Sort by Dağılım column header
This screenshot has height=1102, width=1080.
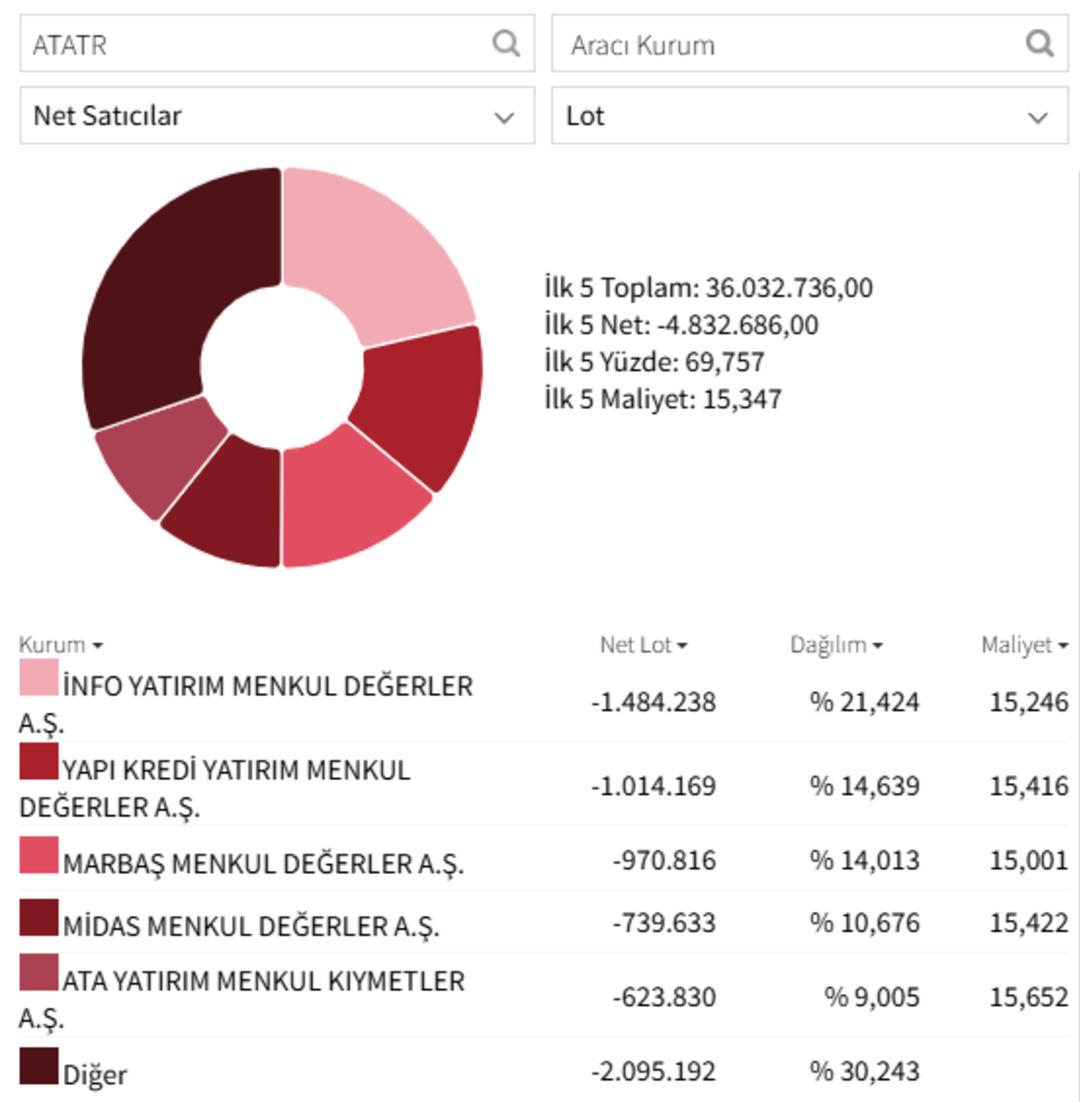[x=835, y=645]
